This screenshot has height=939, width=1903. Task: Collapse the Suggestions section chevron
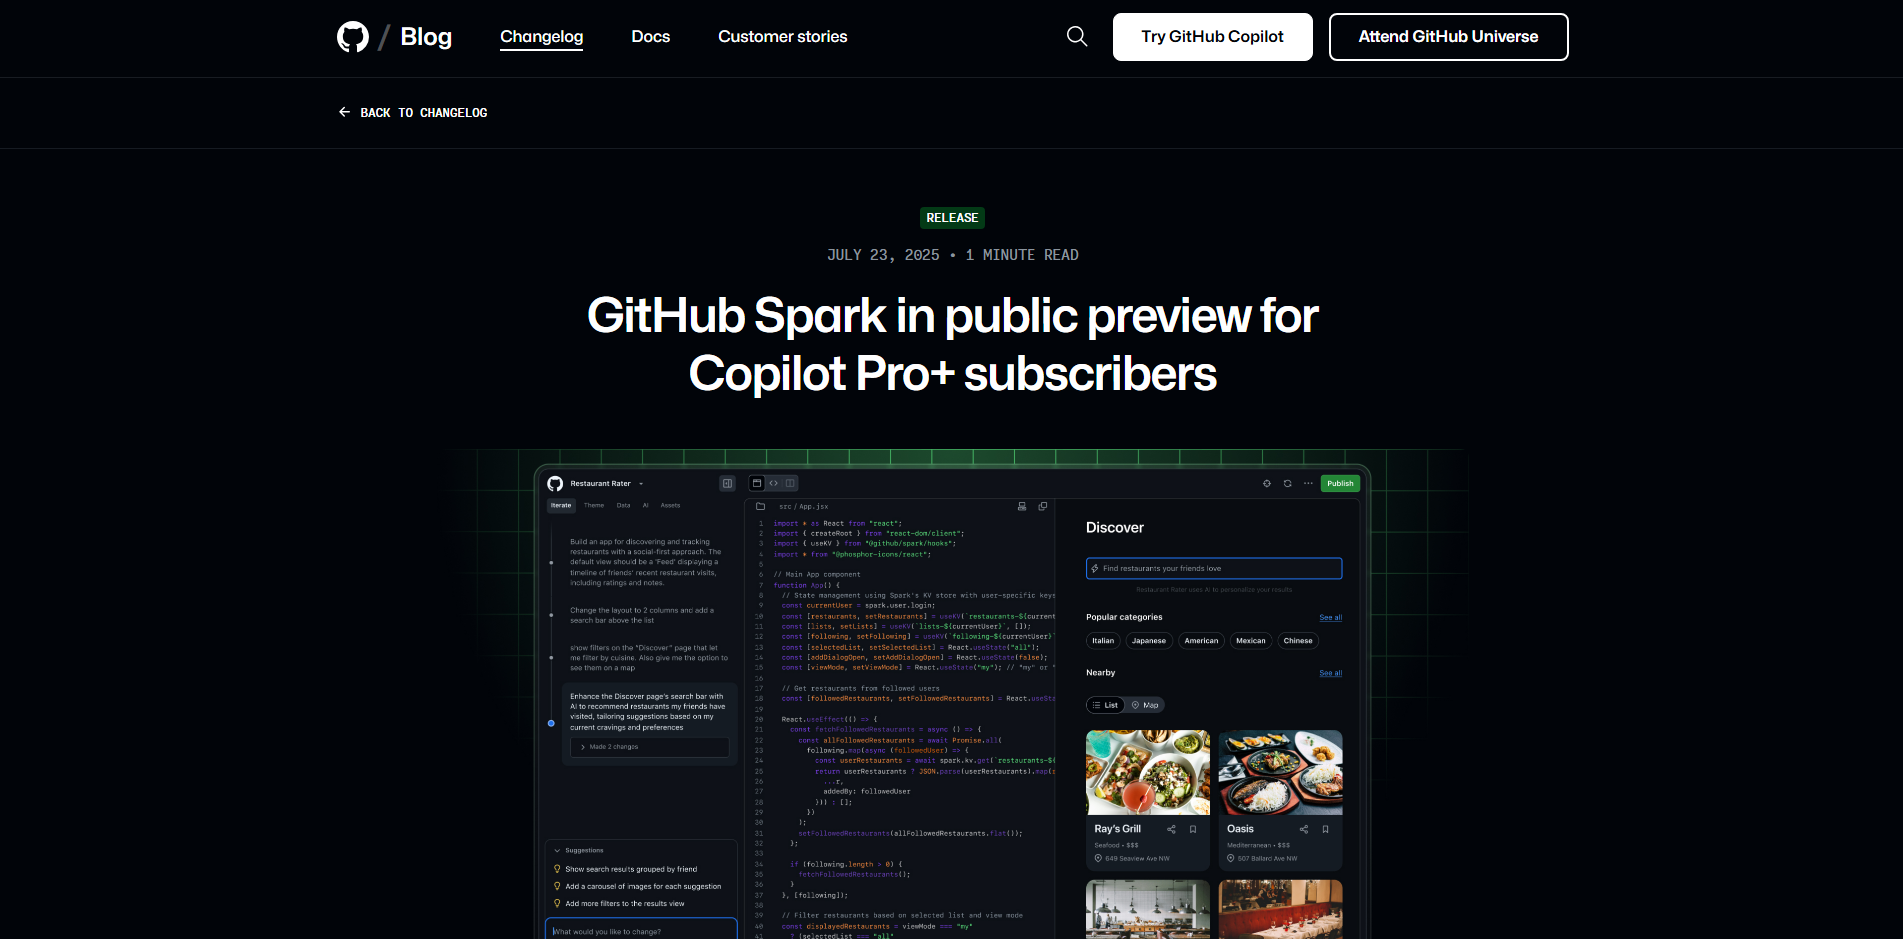557,851
